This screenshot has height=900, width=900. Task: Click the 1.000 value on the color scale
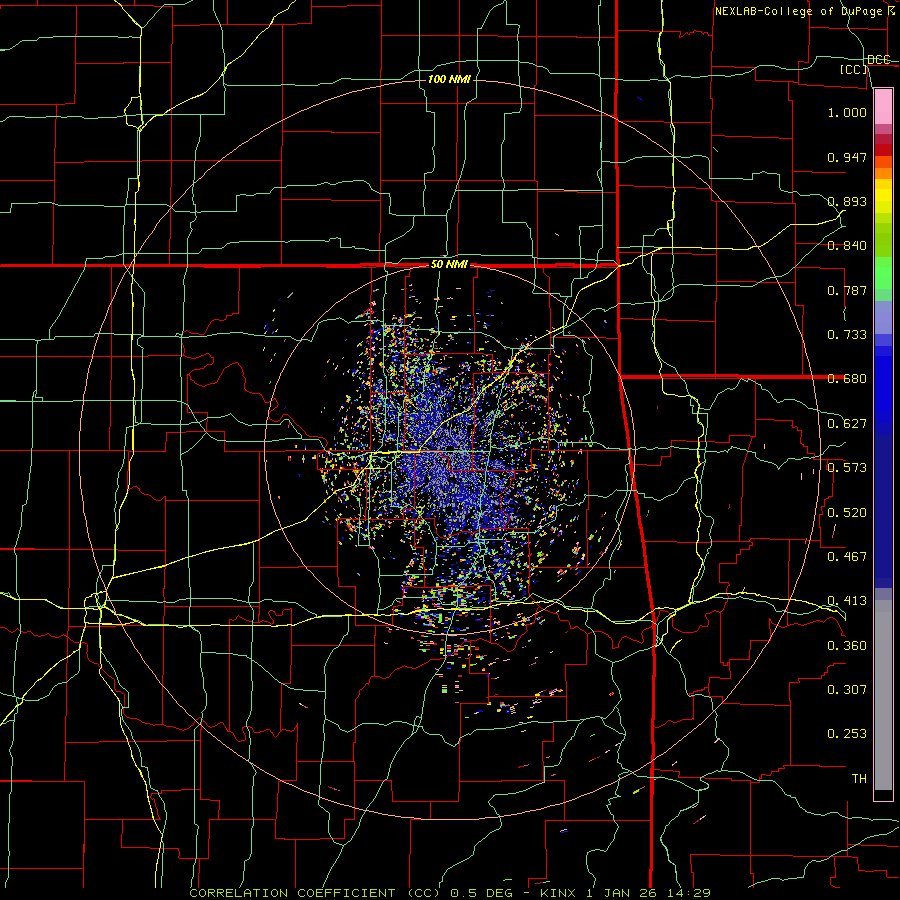point(847,113)
